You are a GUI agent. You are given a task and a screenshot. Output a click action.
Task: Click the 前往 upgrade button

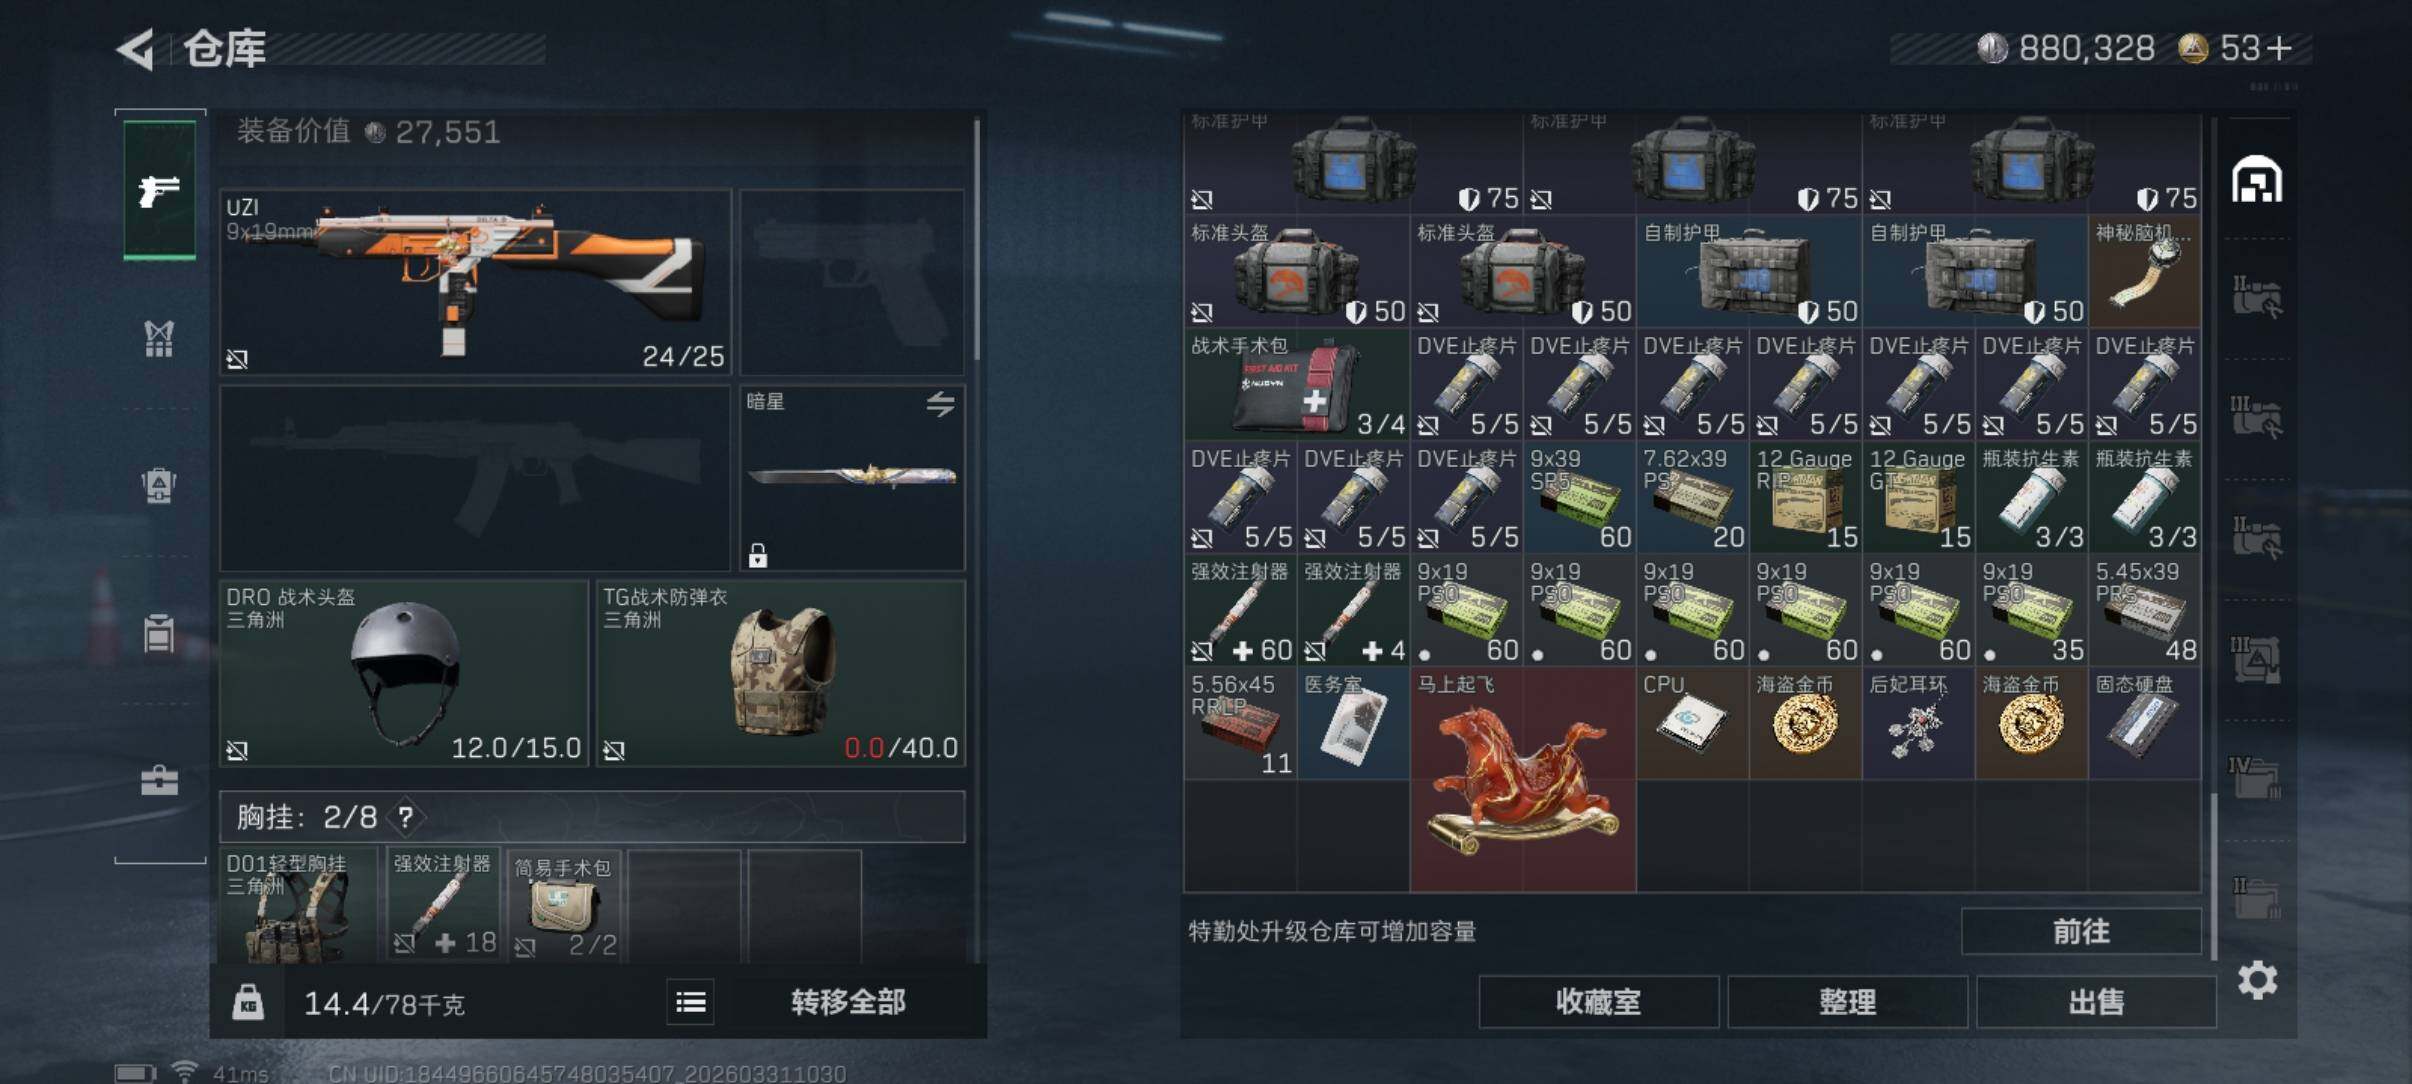coord(2081,932)
